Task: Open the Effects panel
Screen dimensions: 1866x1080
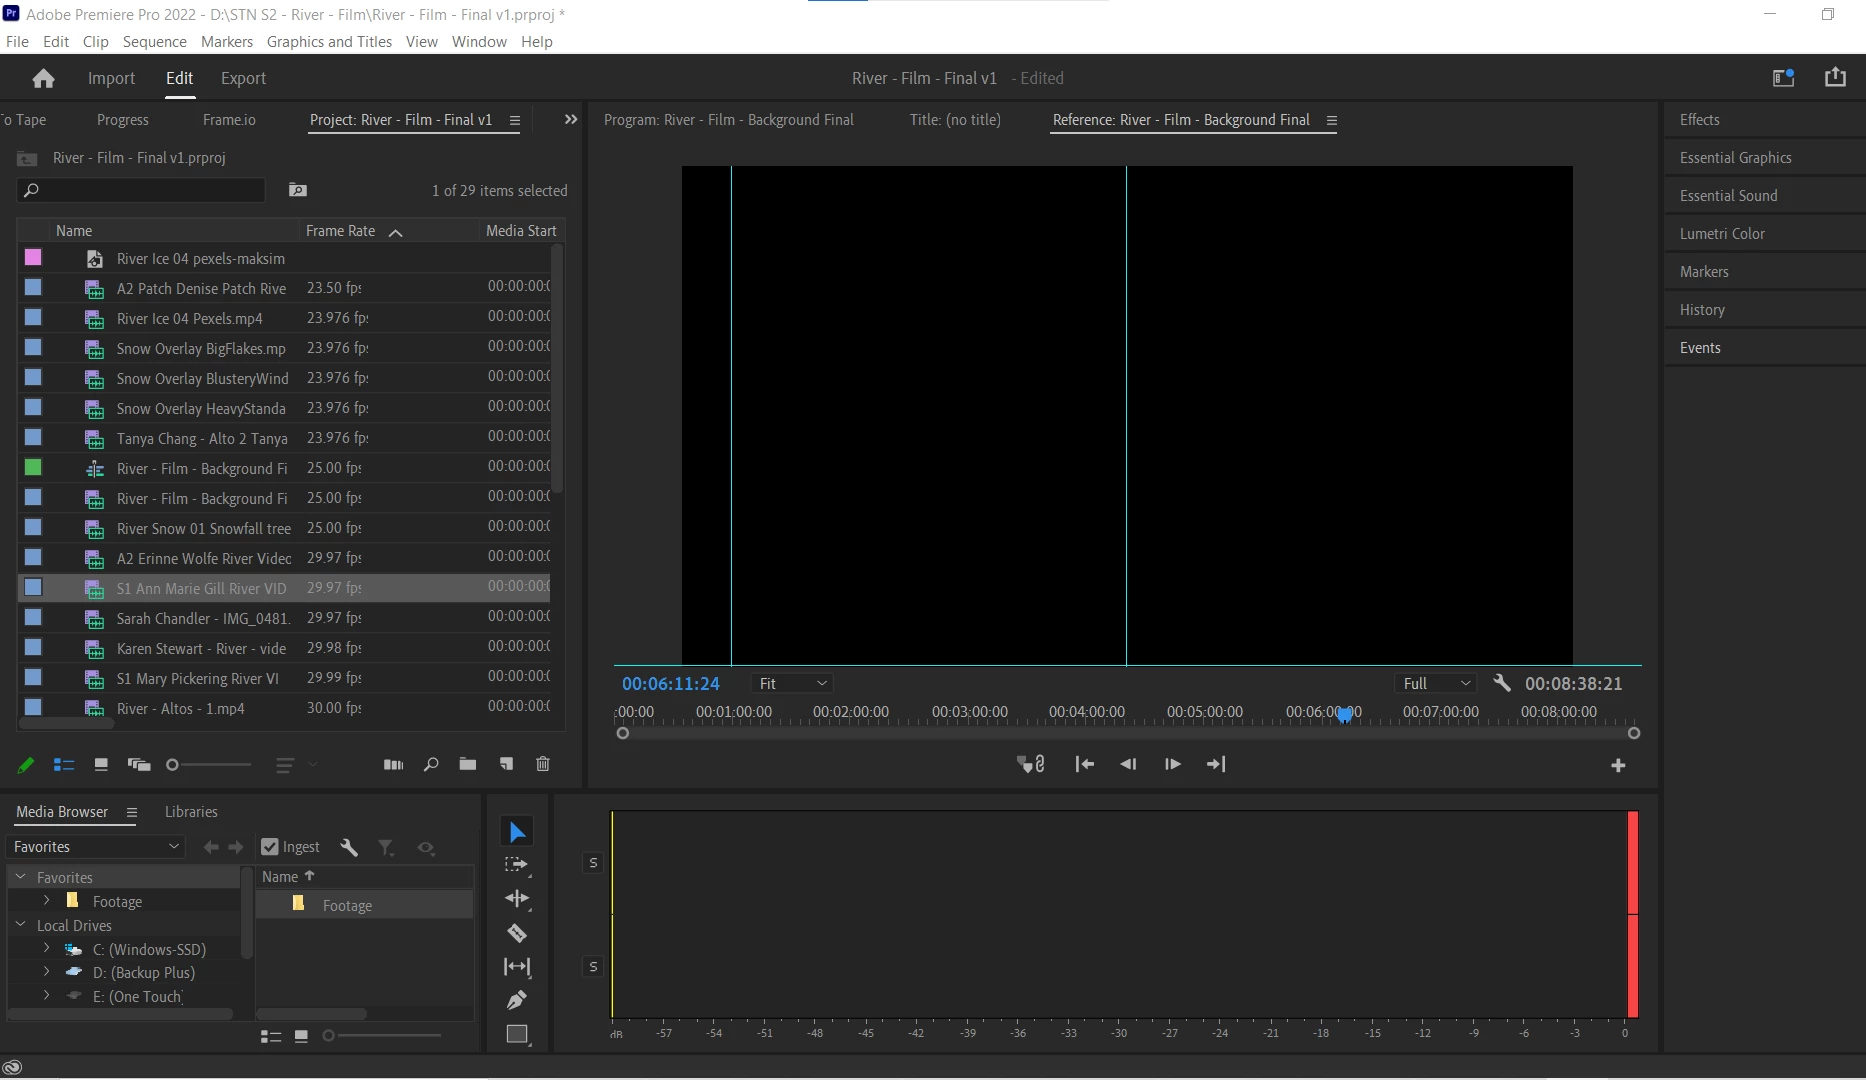Action: click(1699, 119)
